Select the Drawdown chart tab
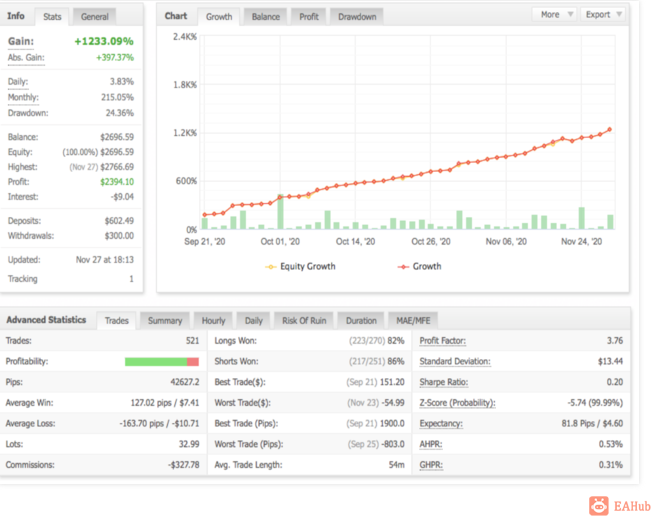 [357, 17]
